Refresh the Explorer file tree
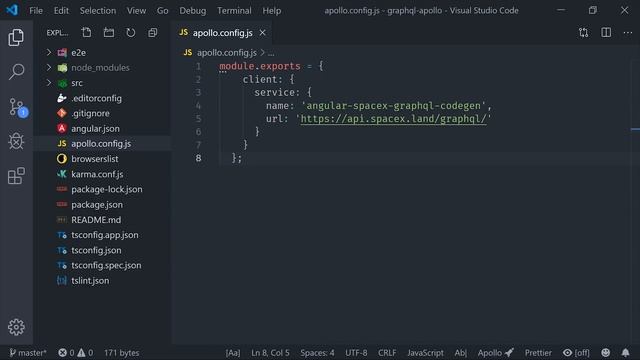This screenshot has height=360, width=640. pos(131,33)
